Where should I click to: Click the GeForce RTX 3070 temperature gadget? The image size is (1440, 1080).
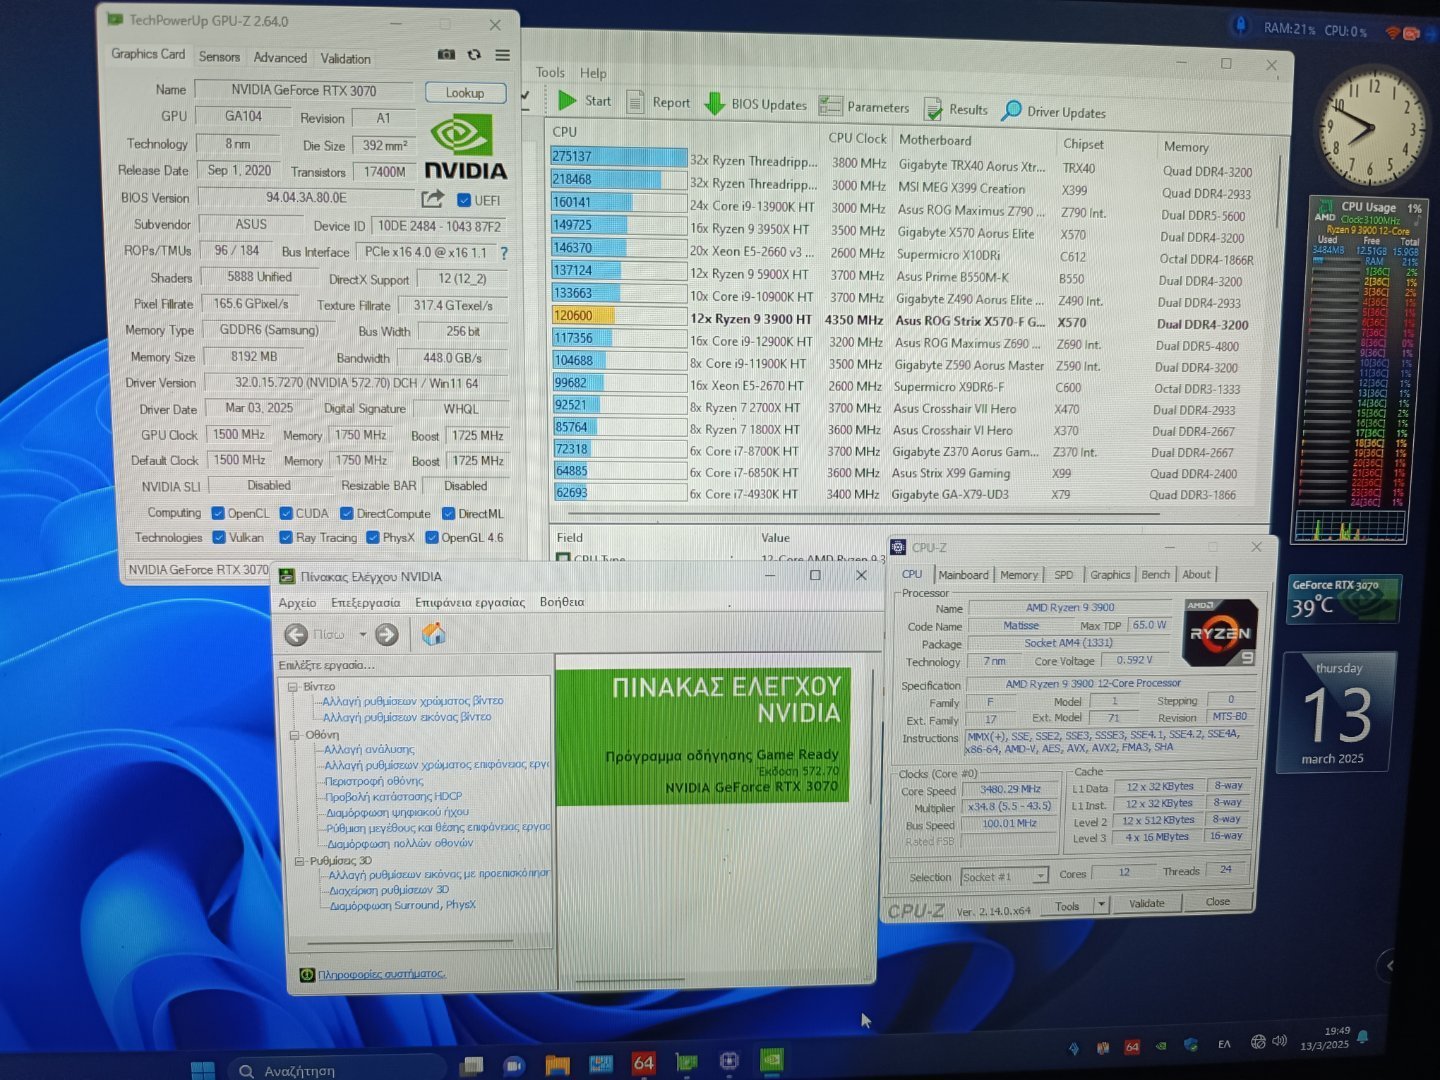[x=1345, y=598]
